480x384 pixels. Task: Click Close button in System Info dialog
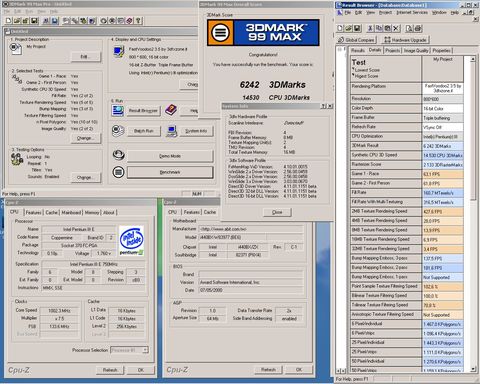277,212
